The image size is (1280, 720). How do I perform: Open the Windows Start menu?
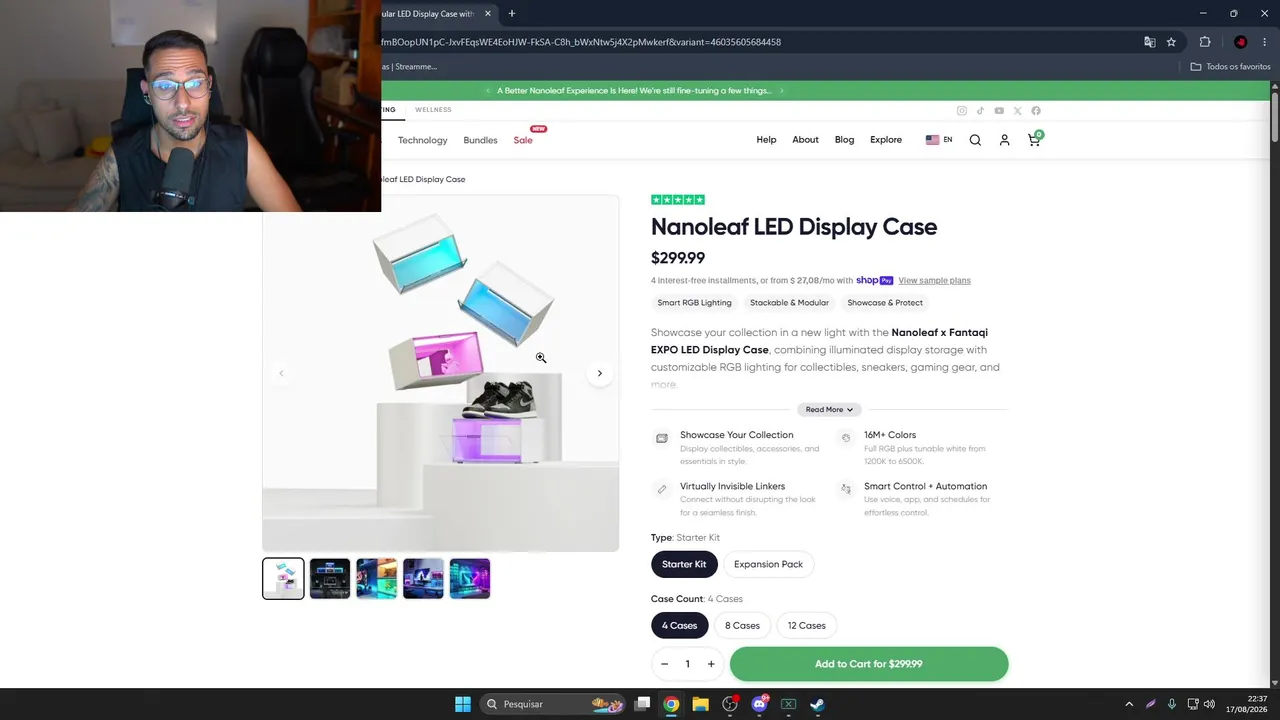pyautogui.click(x=463, y=704)
